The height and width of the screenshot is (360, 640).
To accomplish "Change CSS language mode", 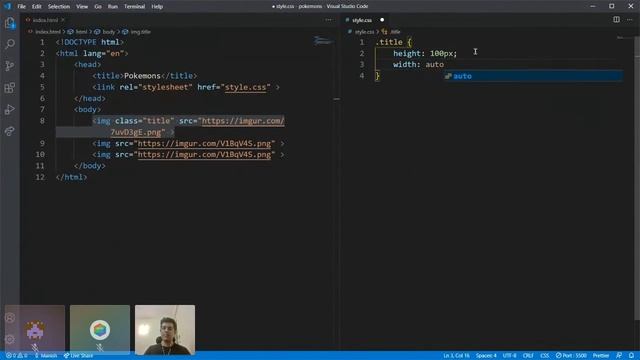I will tap(544, 356).
